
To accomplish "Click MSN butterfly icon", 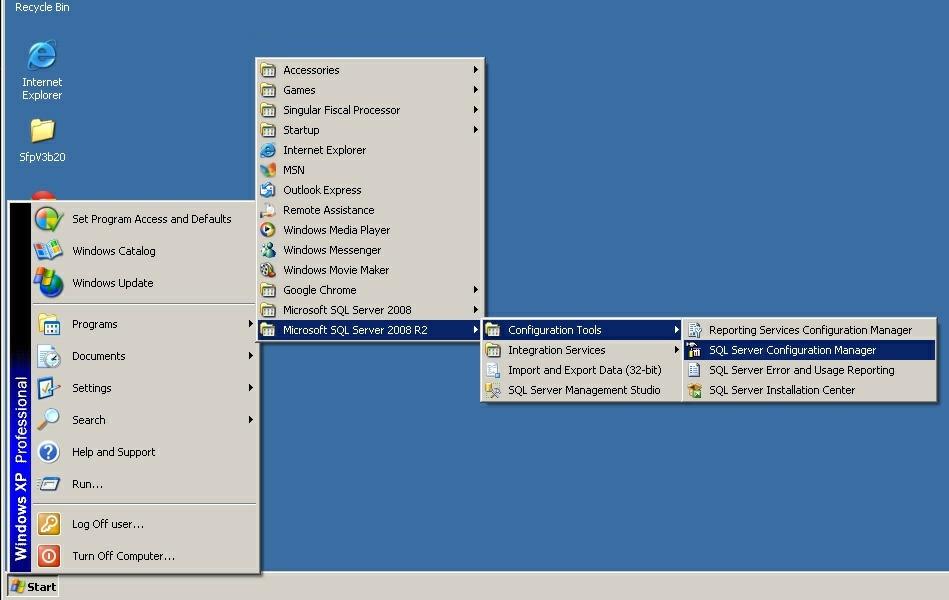I will 268,170.
